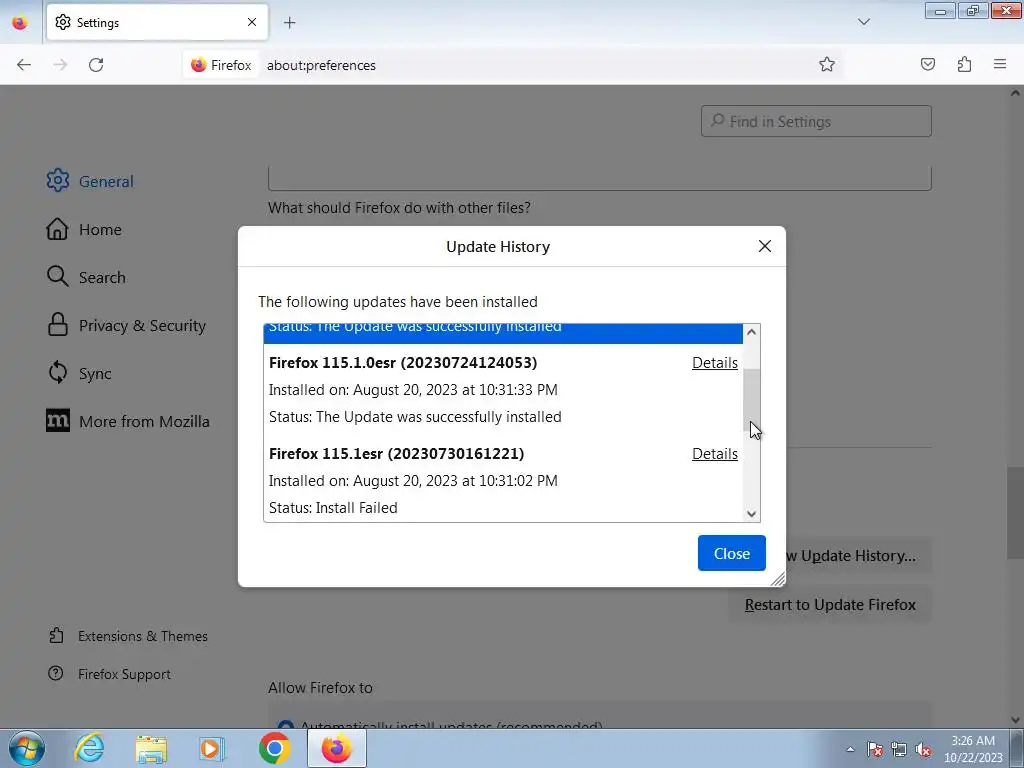Viewport: 1024px width, 768px height.
Task: Click the Privacy padlock icon
Action: [x=57, y=325]
